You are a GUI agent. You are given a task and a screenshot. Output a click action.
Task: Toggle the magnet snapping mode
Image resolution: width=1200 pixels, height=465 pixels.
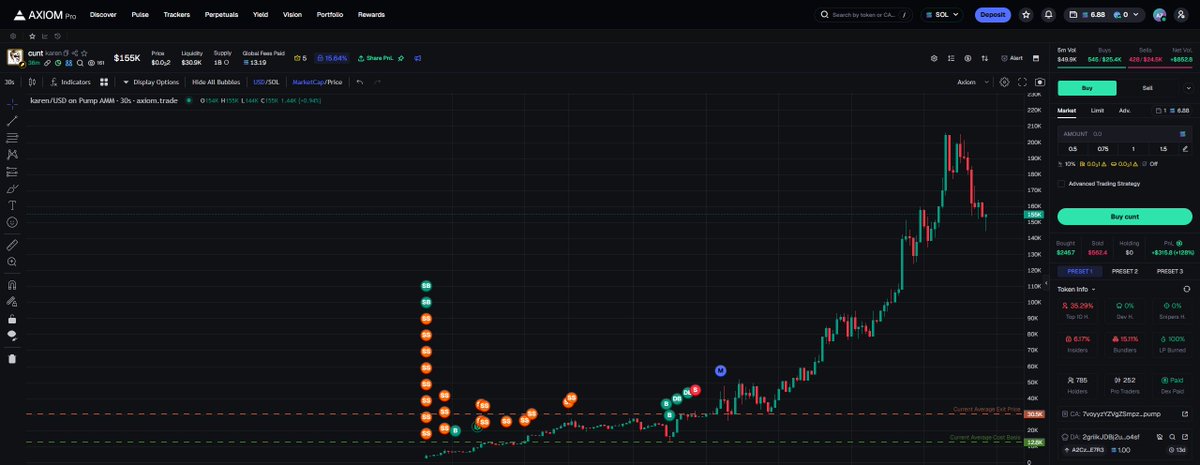point(12,284)
